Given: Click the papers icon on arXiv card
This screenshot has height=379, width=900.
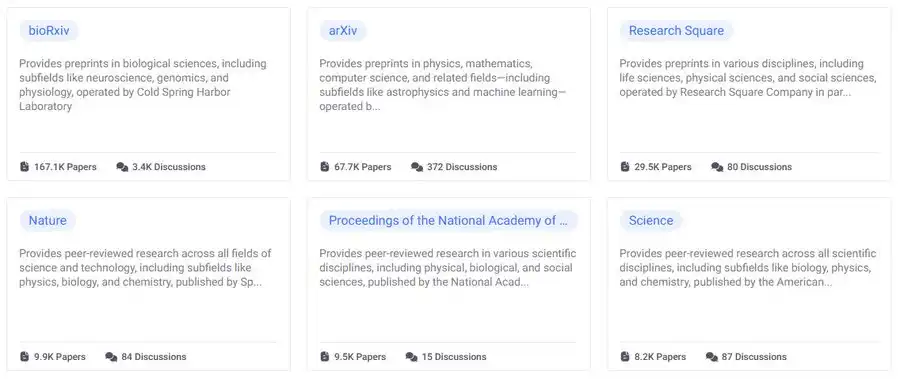Looking at the screenshot, I should tap(325, 167).
